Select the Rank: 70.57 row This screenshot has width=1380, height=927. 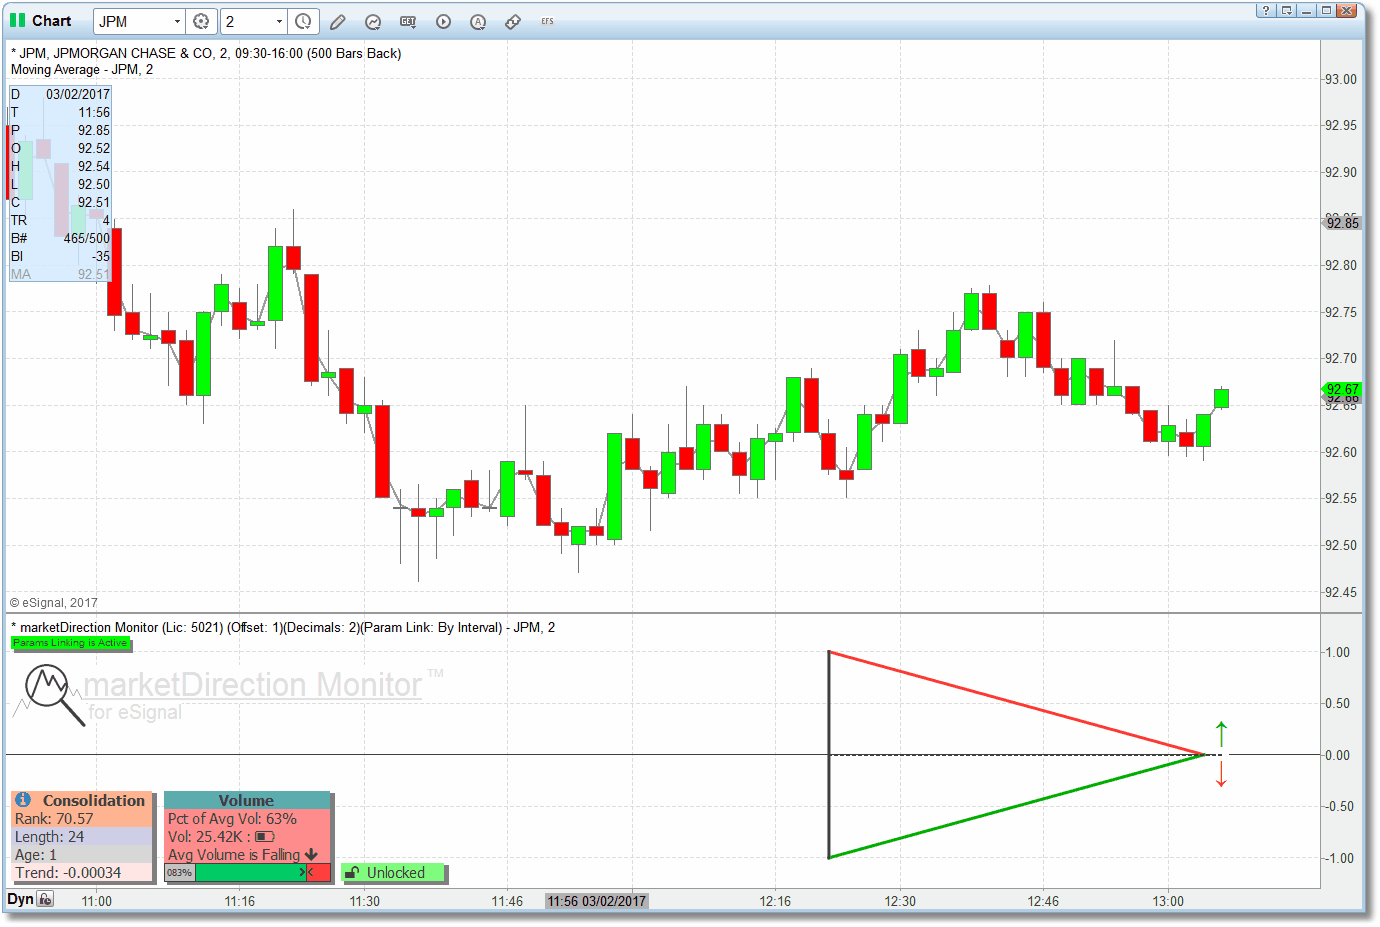coord(82,819)
